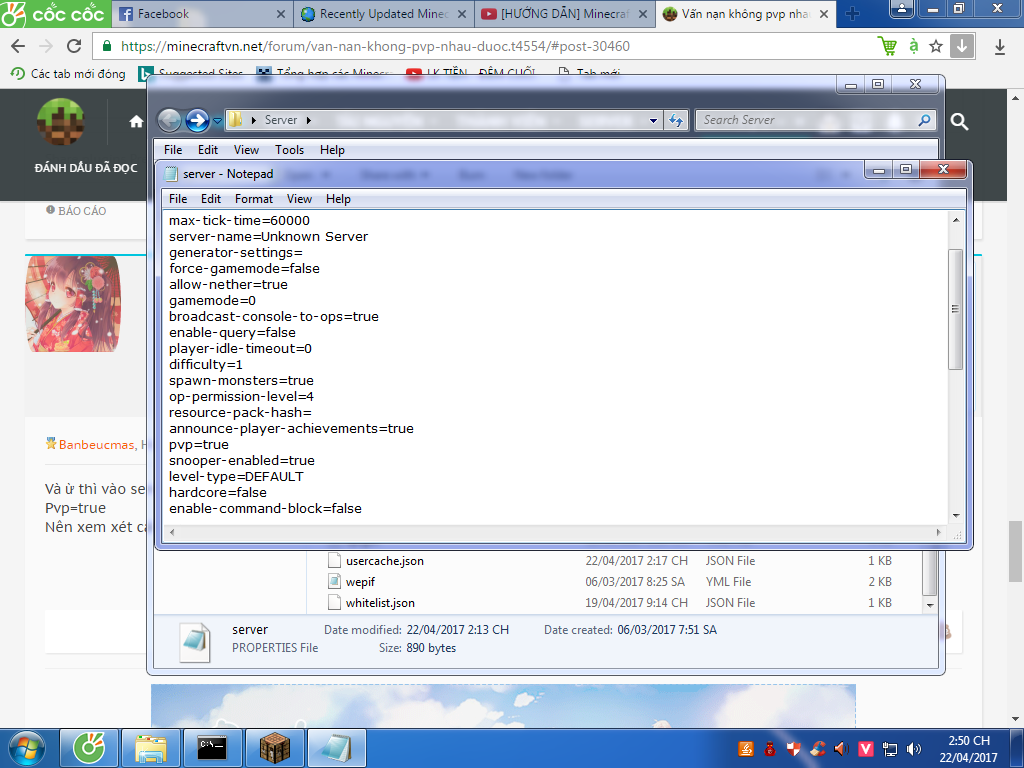Click the browser address bar URL

pyautogui.click(x=375, y=46)
